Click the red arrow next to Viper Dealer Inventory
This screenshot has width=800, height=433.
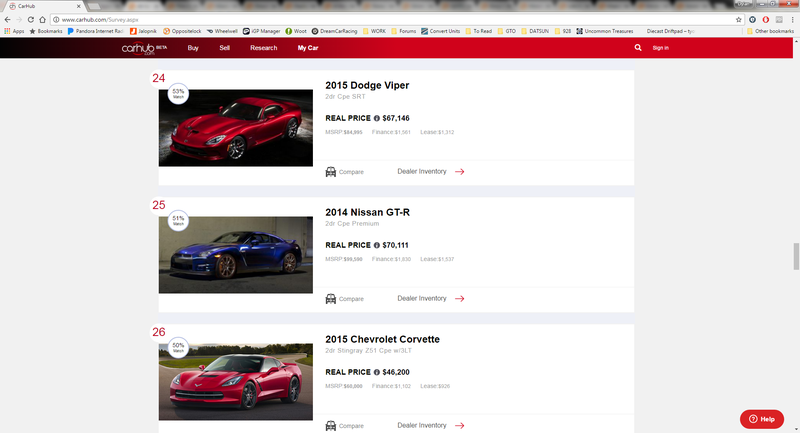point(460,172)
